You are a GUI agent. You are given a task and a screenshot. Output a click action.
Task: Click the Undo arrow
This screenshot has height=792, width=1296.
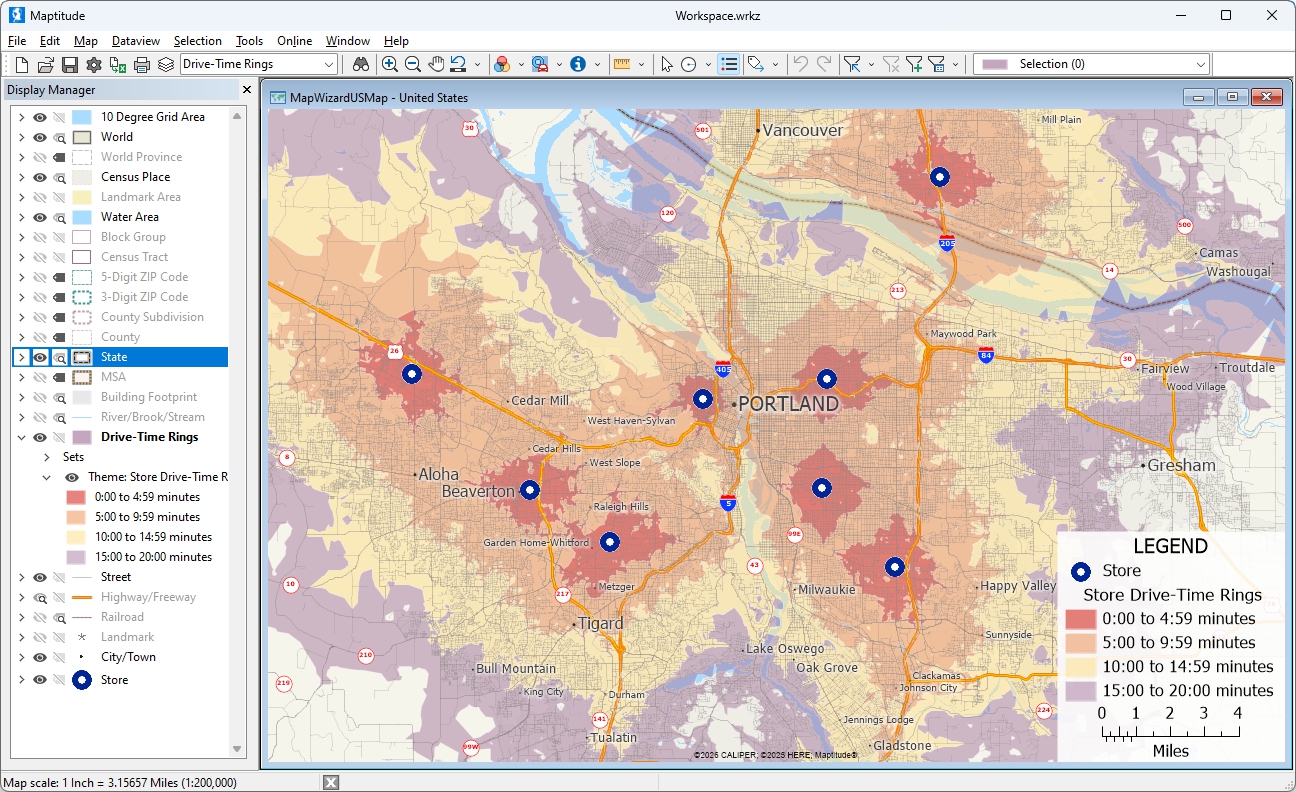pos(800,64)
